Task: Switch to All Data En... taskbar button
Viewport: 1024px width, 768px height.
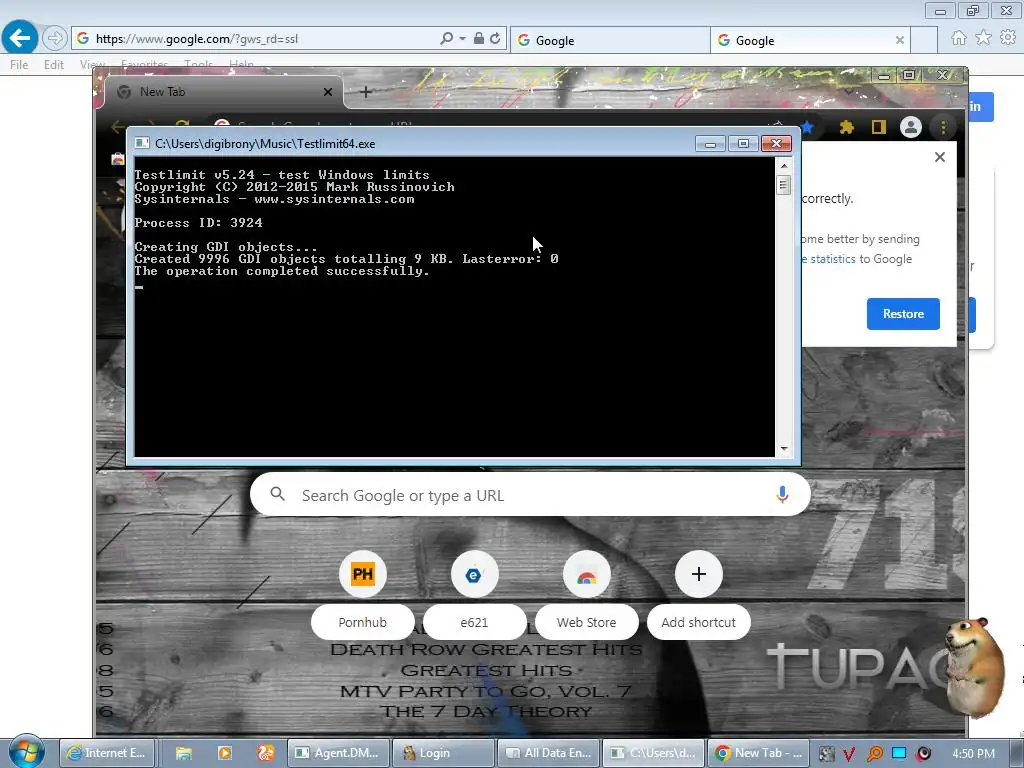Action: pos(548,753)
